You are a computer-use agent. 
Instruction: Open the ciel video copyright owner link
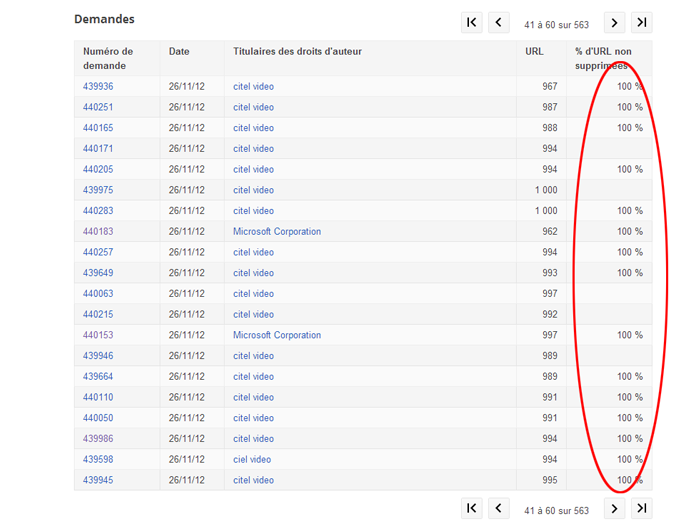(x=252, y=460)
